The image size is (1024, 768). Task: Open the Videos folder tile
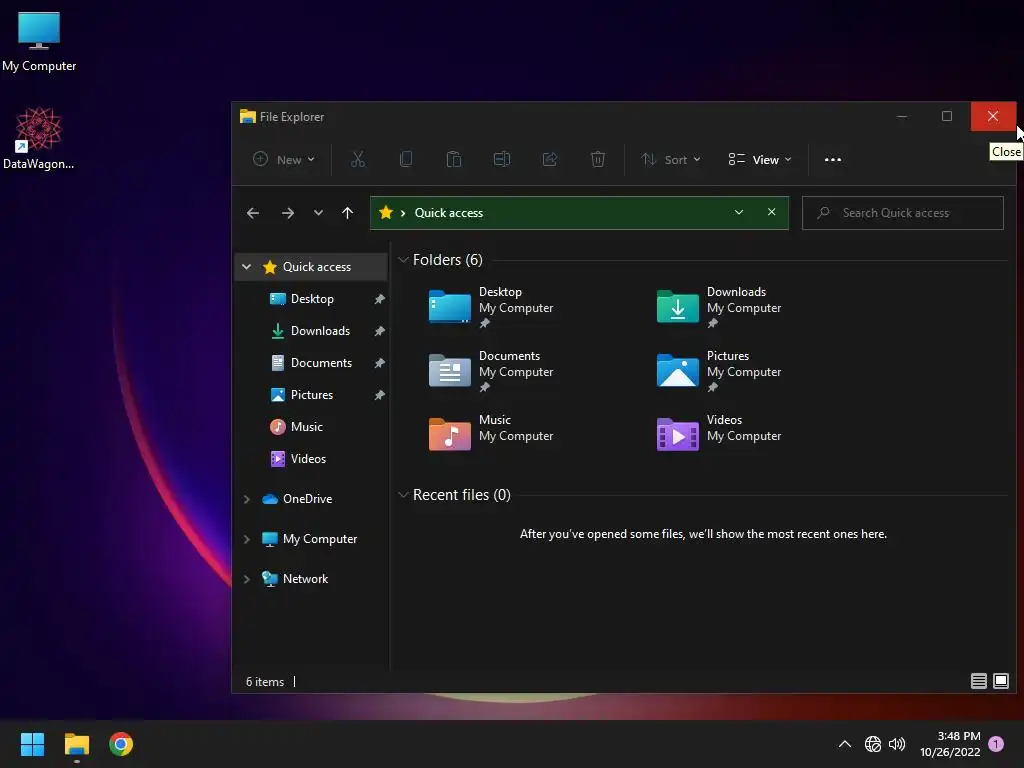(719, 434)
